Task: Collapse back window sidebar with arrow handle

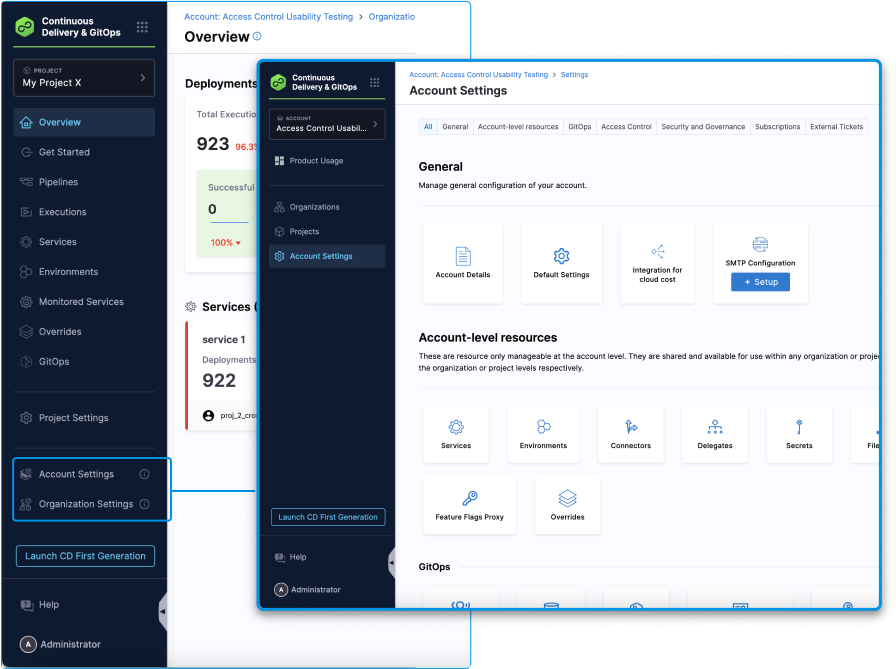Action: click(163, 611)
